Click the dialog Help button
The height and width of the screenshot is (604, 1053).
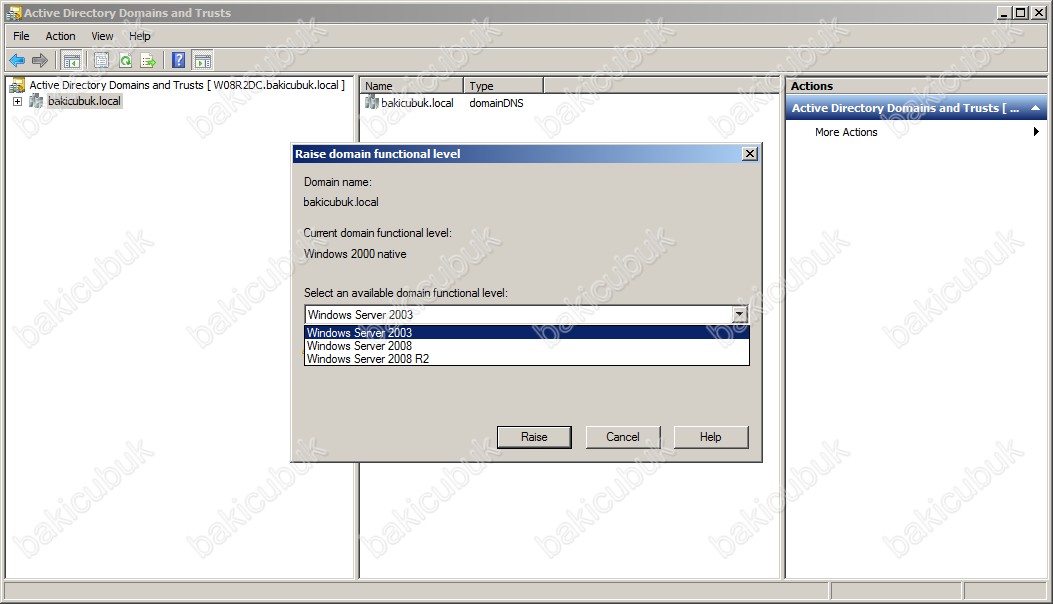pyautogui.click(x=711, y=437)
